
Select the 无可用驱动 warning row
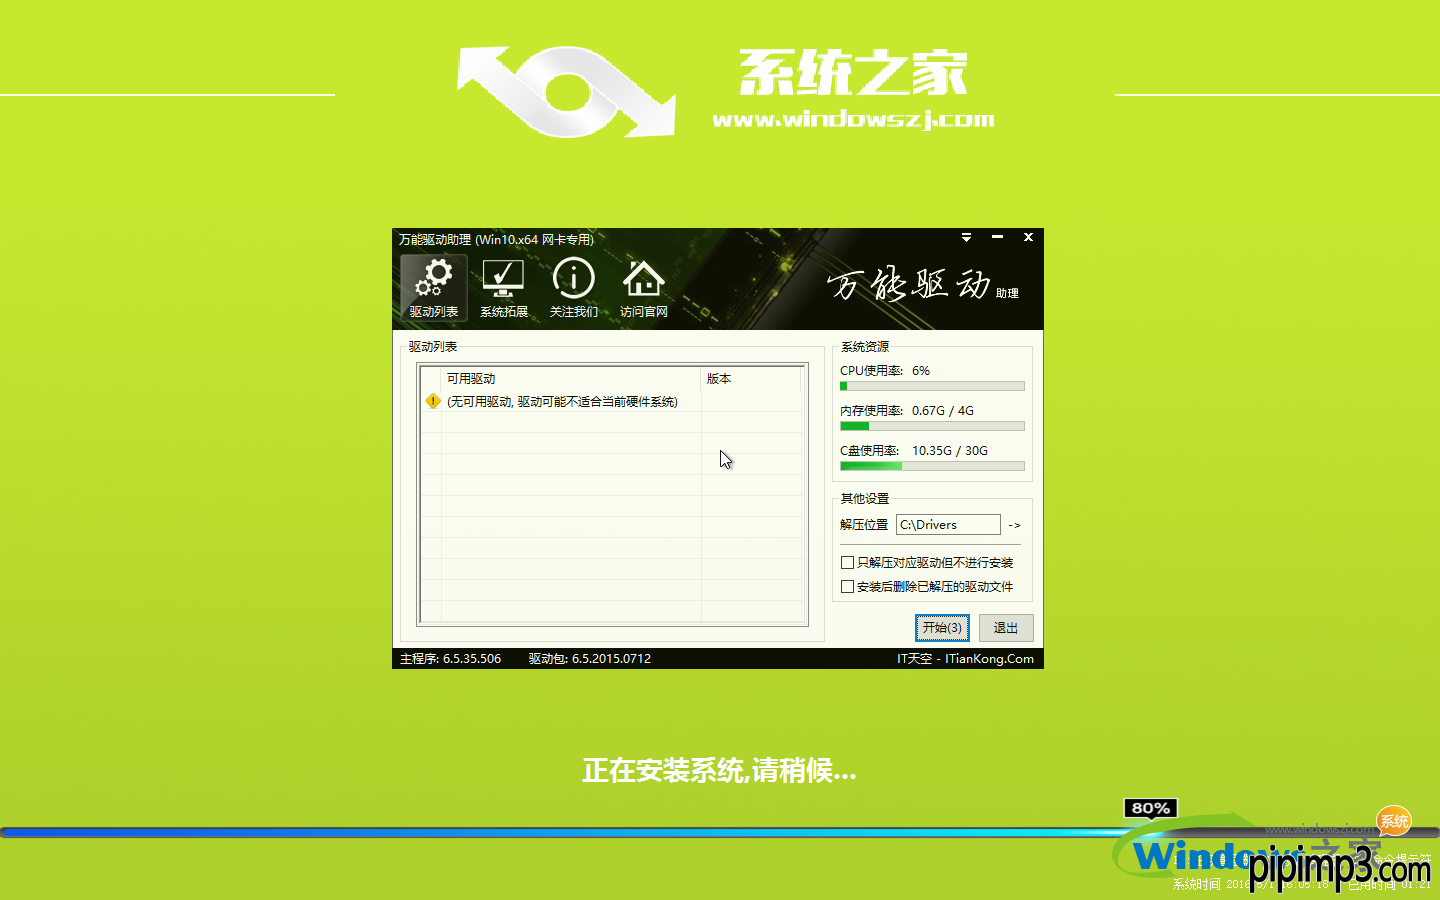click(612, 401)
